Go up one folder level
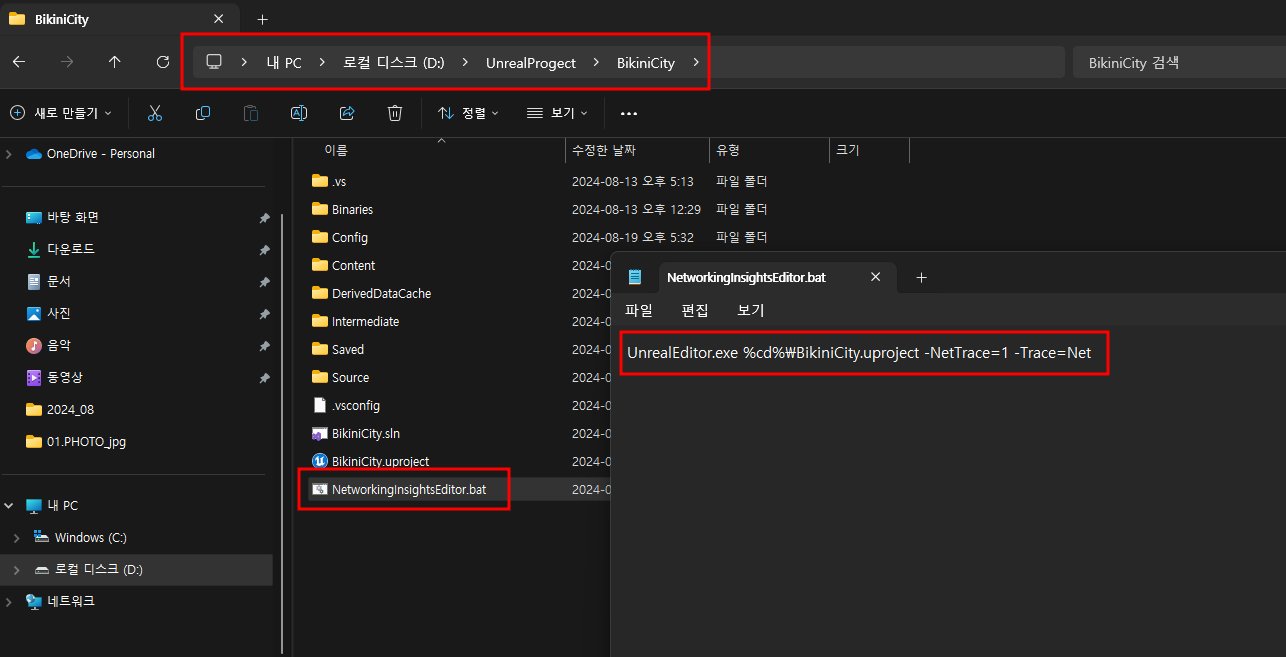Viewport: 1286px width, 657px height. point(115,62)
